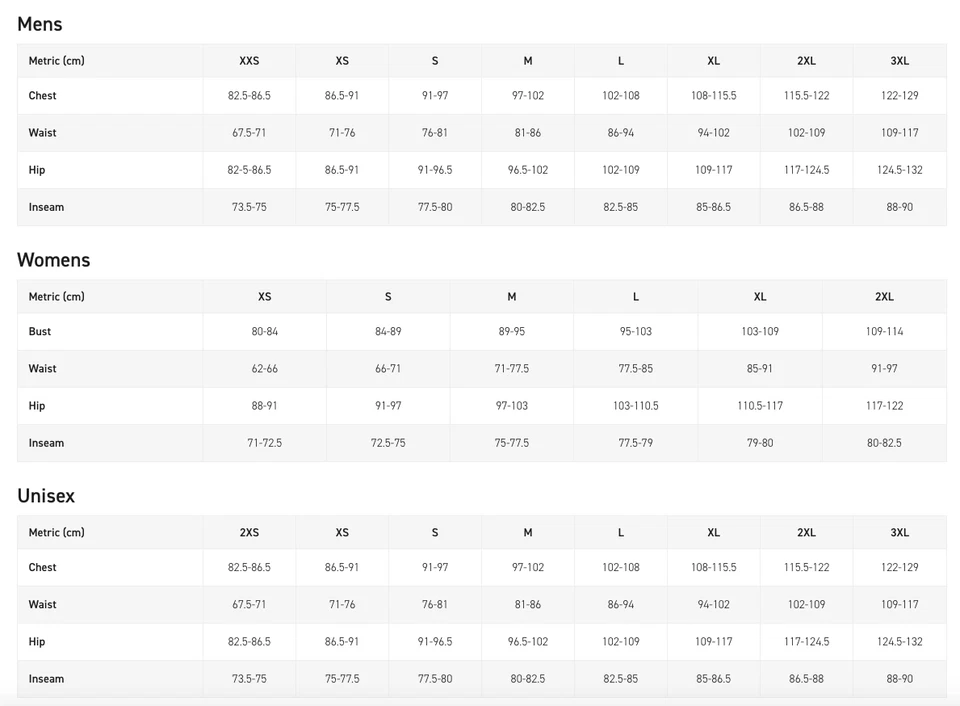Select the XXS column header in Mens table
Viewport: 960px width, 706px height.
pos(249,61)
